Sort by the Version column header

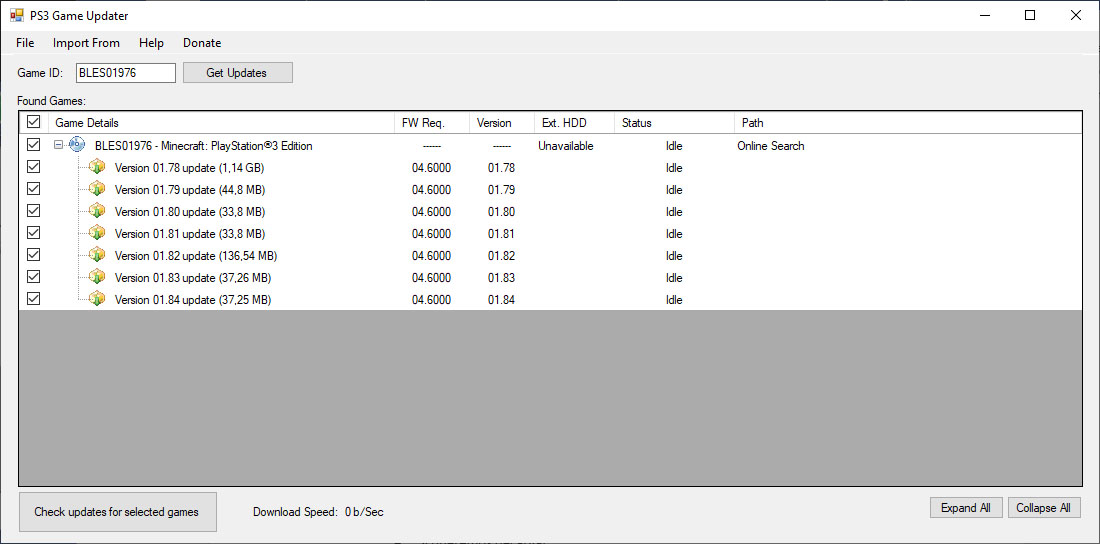pyautogui.click(x=502, y=122)
